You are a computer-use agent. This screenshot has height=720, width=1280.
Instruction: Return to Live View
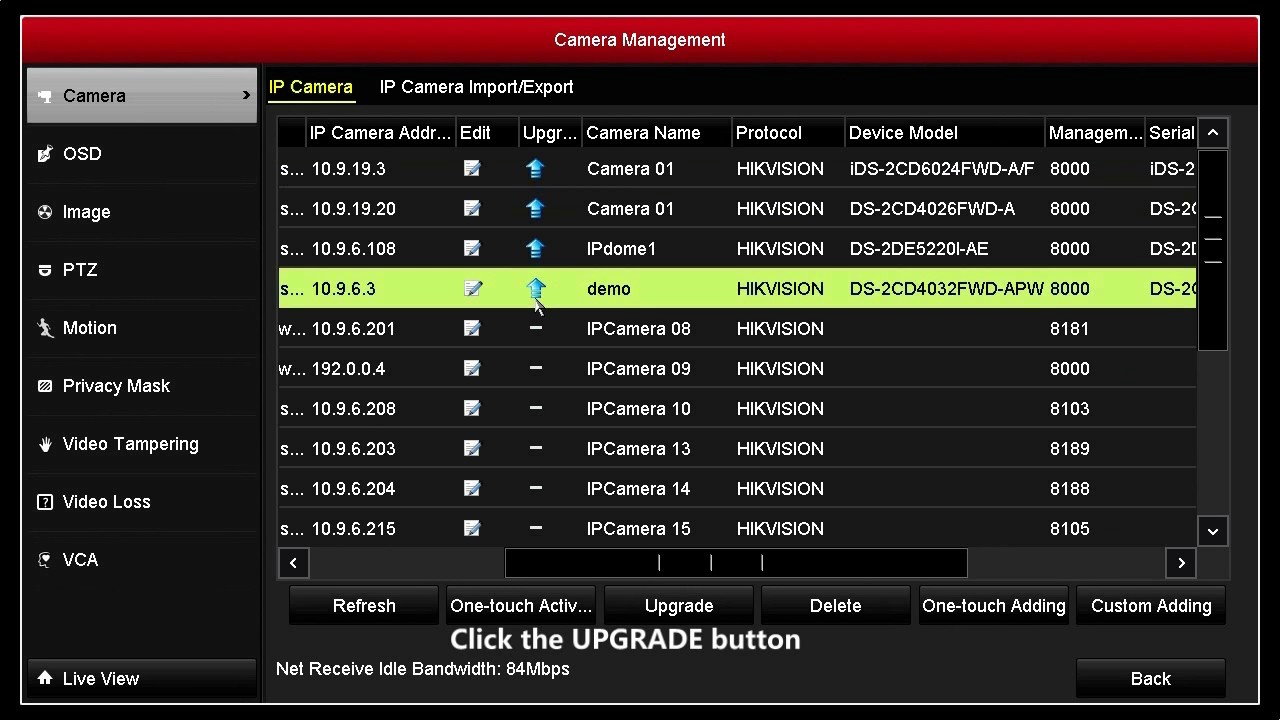click(x=142, y=678)
